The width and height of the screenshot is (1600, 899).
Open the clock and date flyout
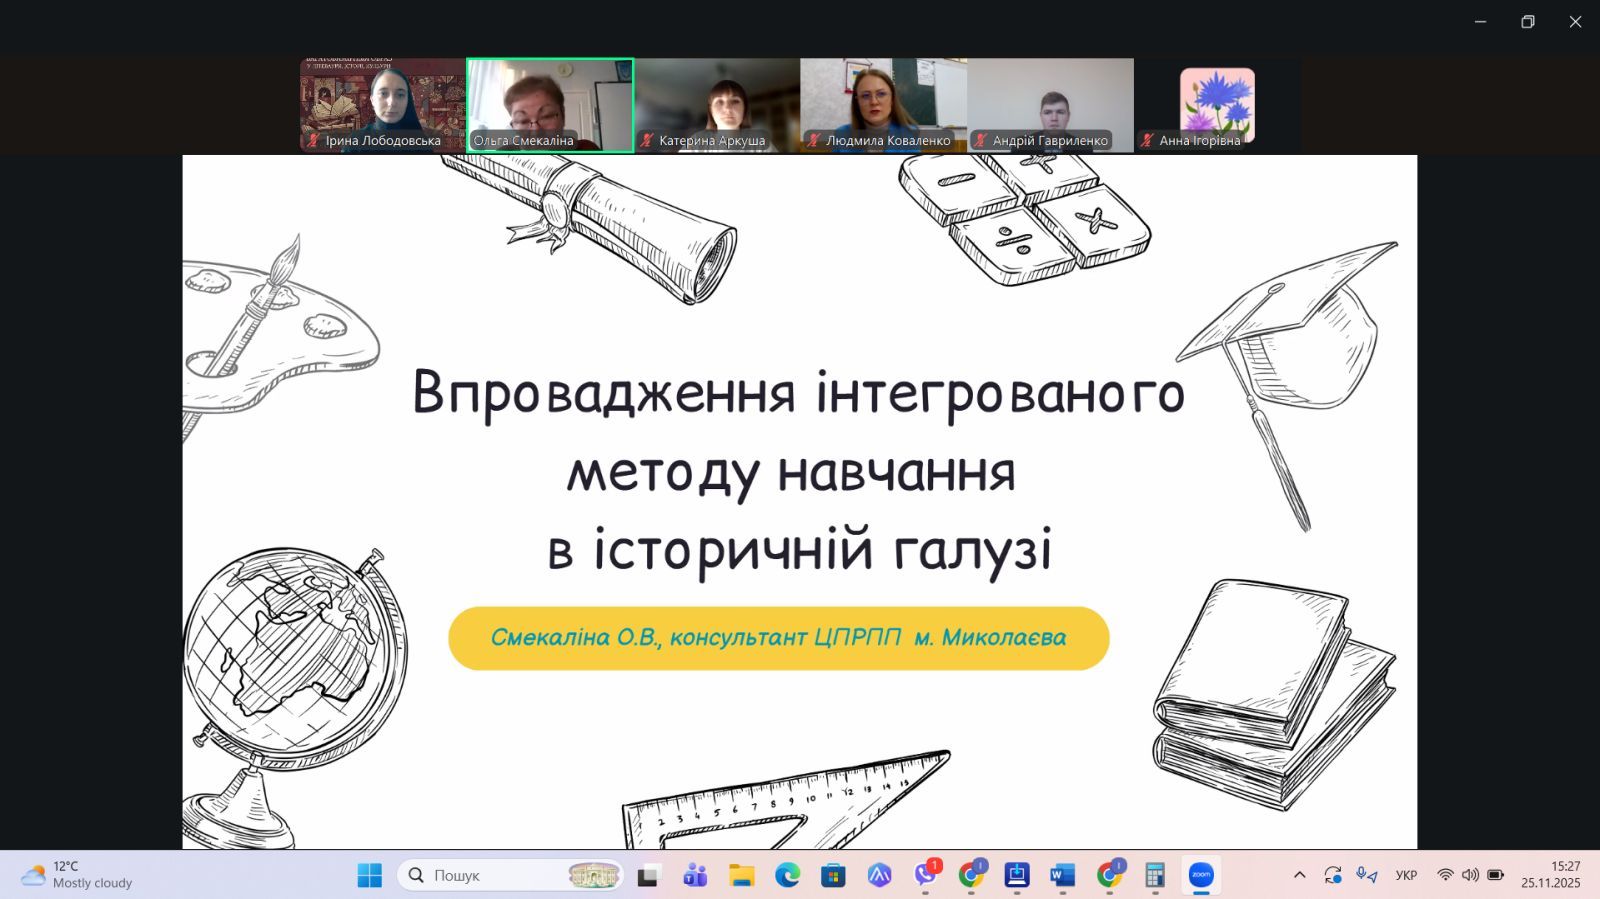1551,875
